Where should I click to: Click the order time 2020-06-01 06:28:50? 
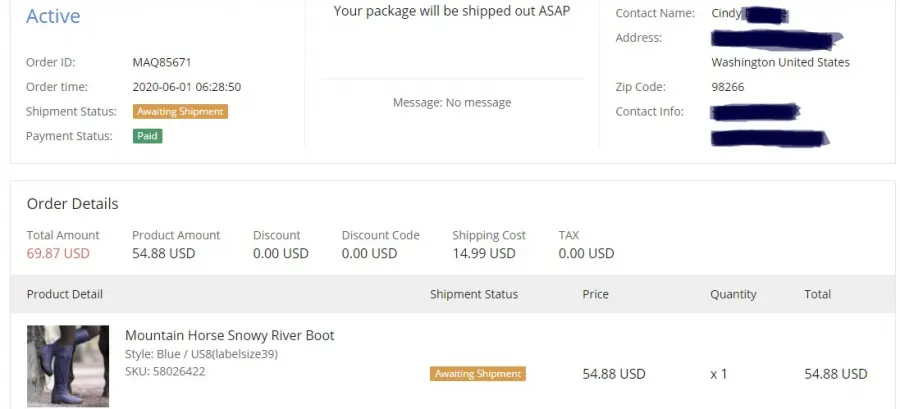pyautogui.click(x=187, y=87)
